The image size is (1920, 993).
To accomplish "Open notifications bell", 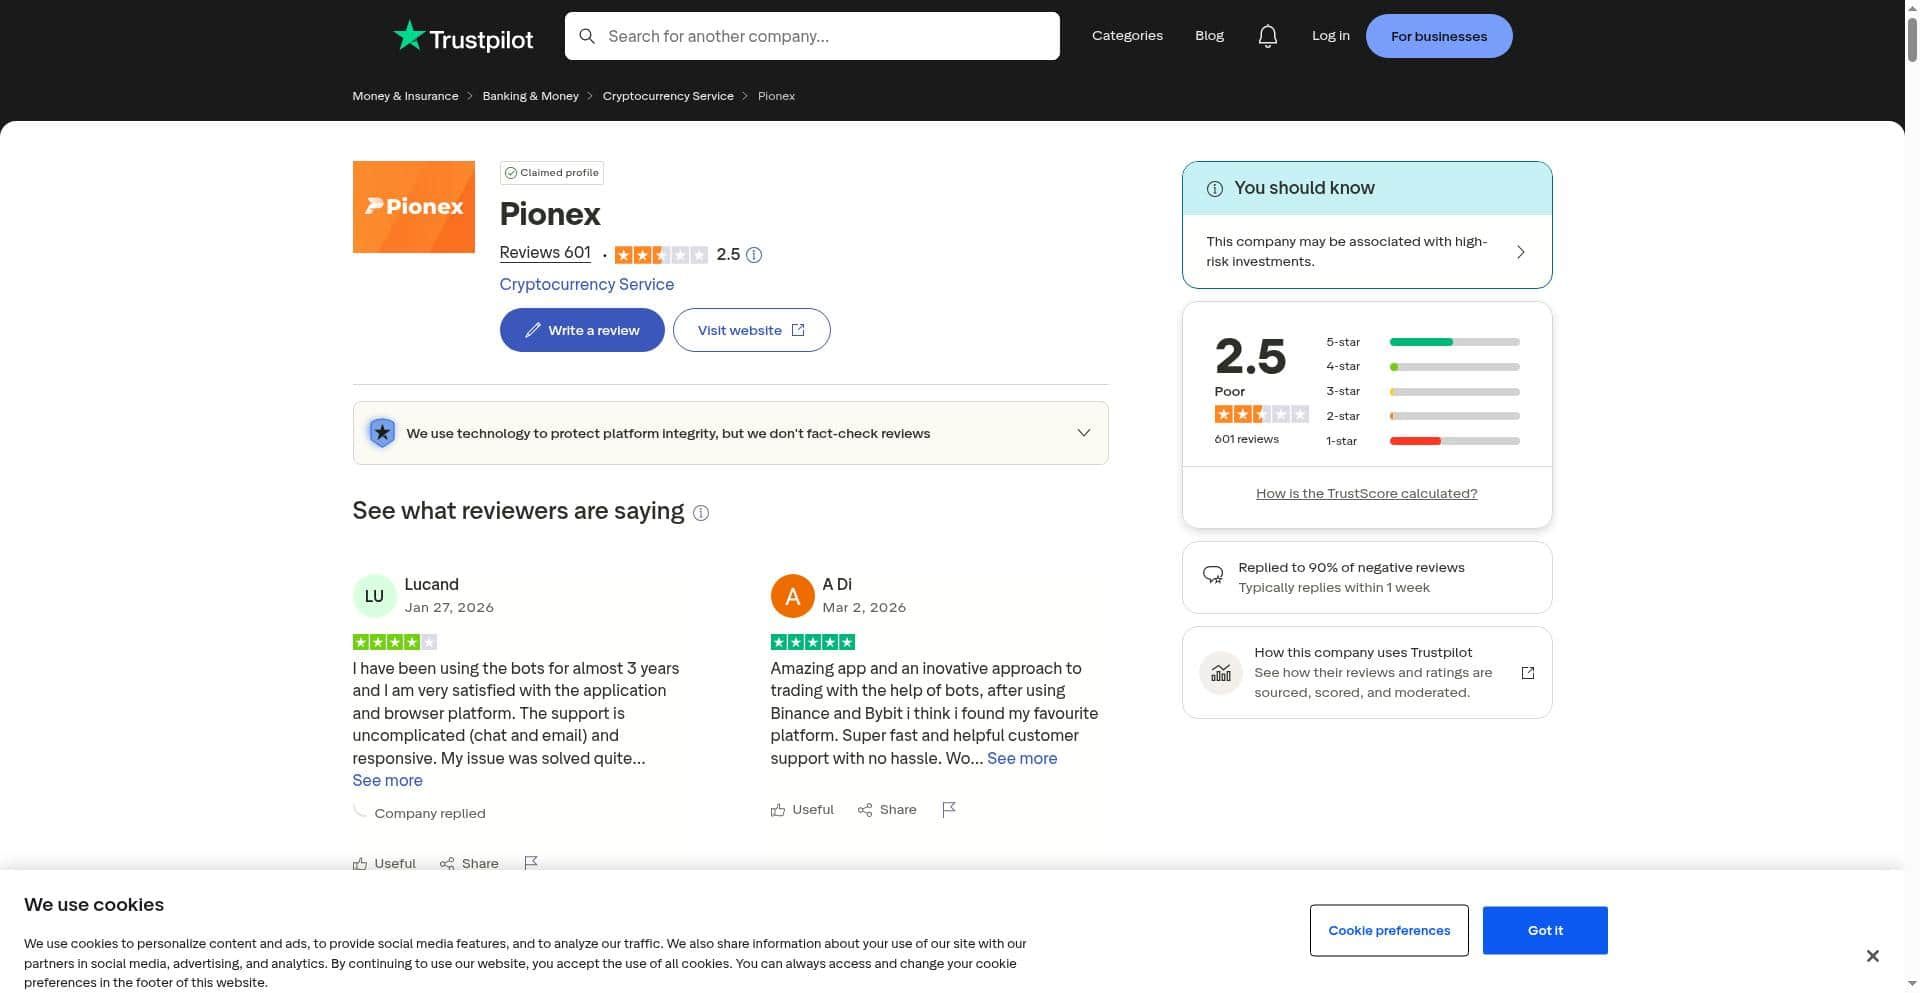I will click(x=1267, y=36).
